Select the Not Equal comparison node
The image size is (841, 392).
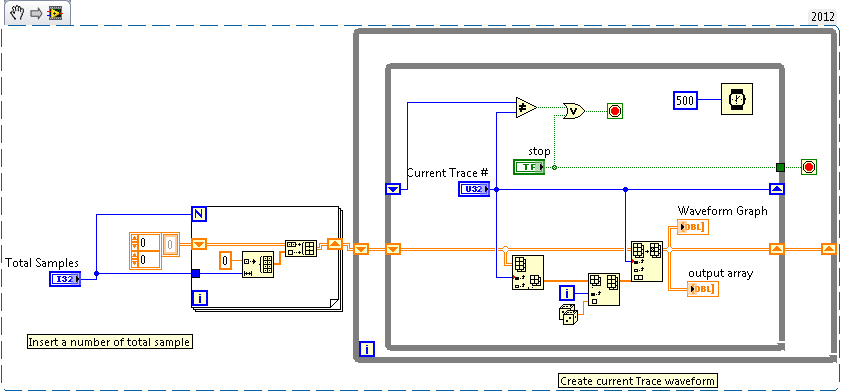point(526,107)
